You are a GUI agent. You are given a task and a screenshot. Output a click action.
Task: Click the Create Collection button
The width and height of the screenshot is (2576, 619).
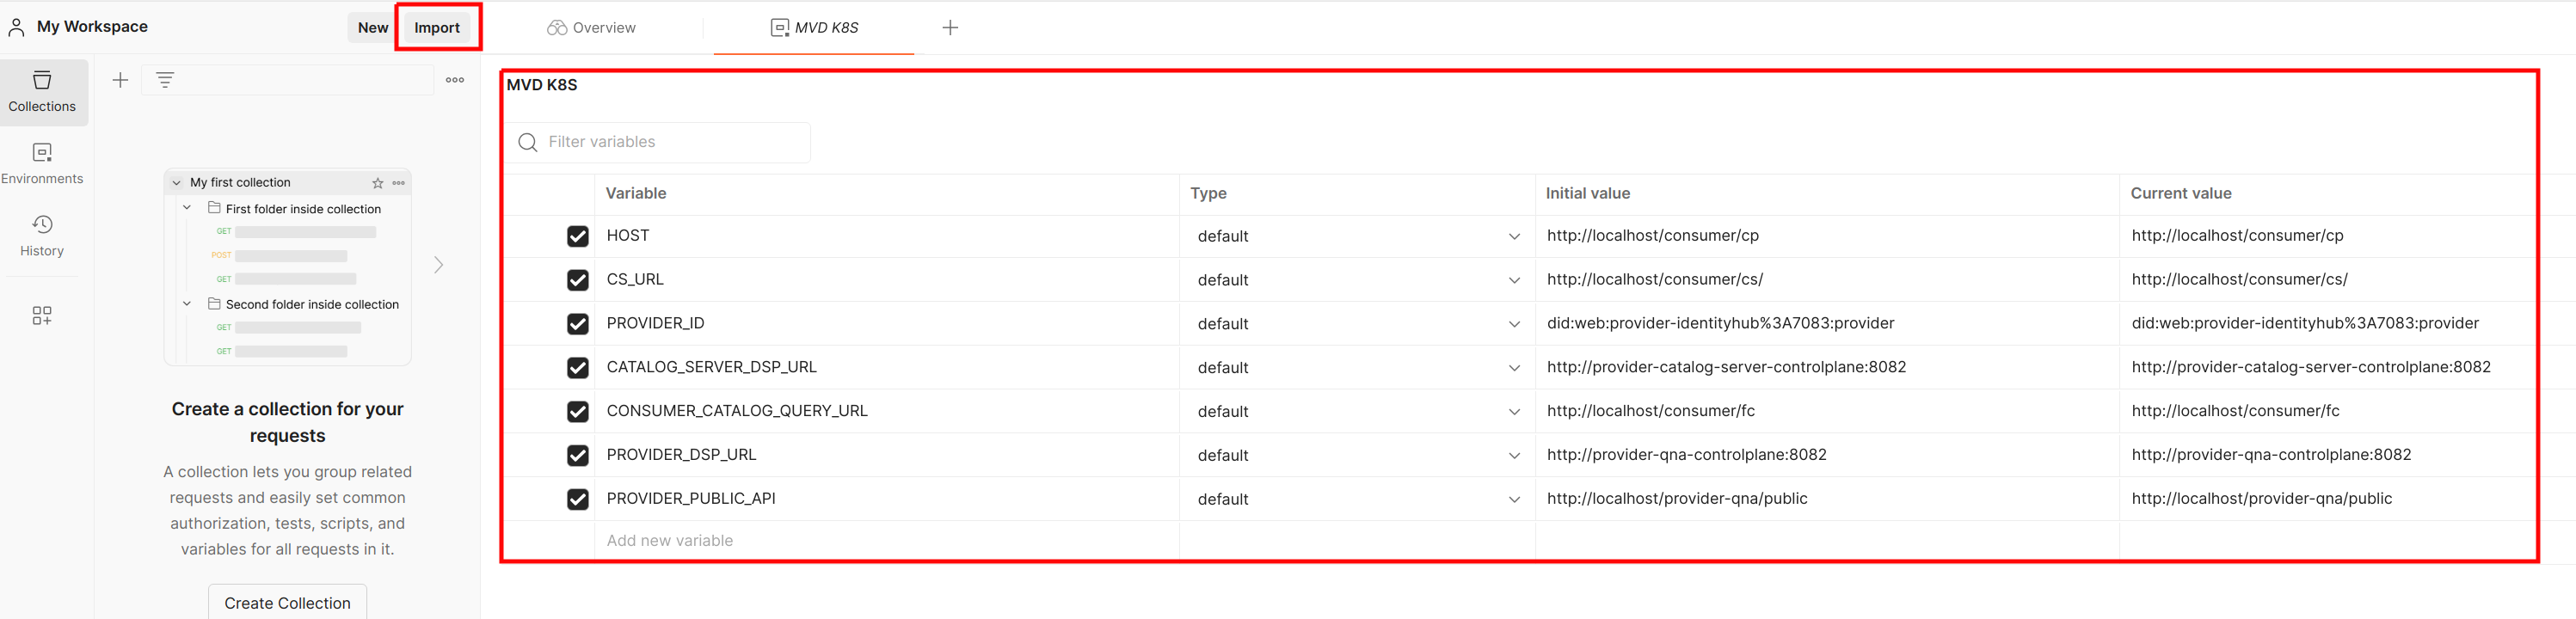[288, 603]
